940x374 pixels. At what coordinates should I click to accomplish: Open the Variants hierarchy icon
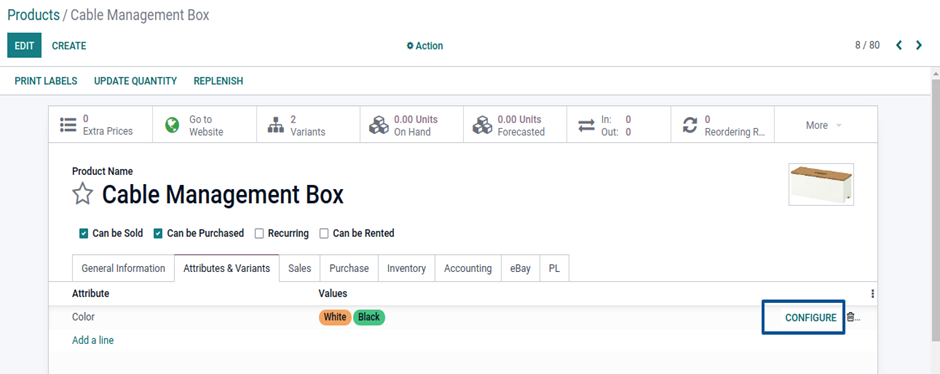tap(275, 125)
